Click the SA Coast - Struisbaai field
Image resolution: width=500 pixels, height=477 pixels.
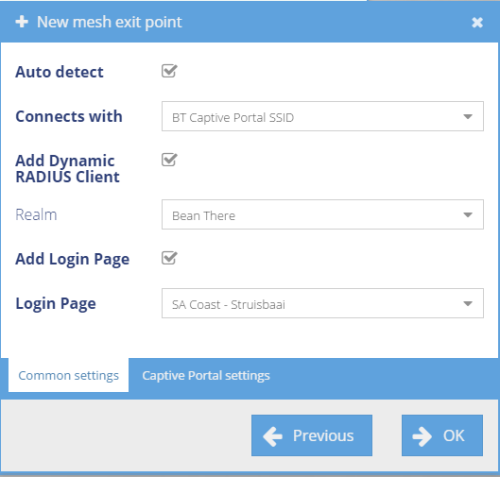322,303
